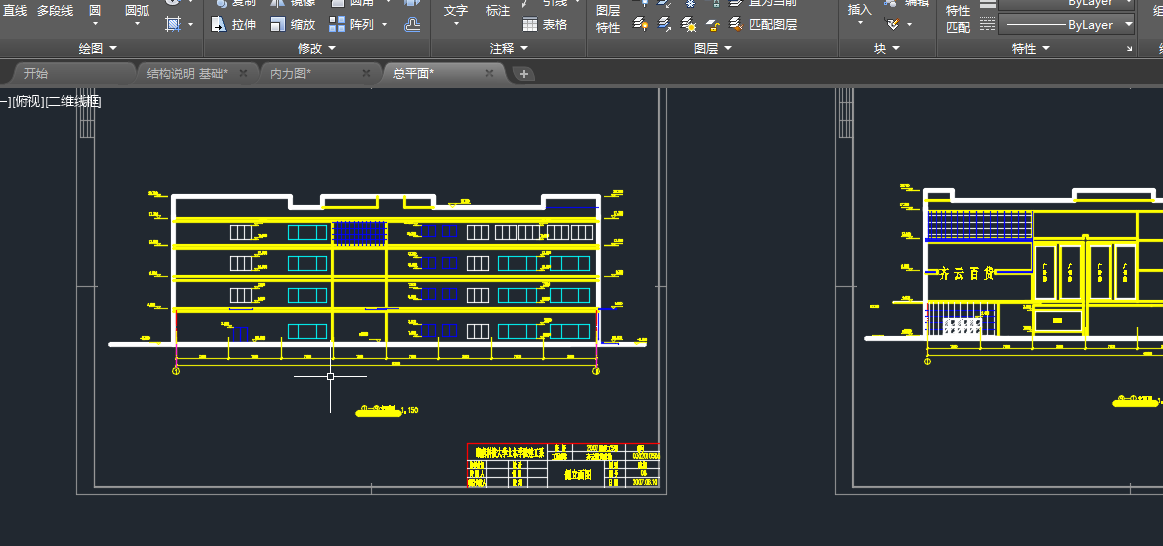The image size is (1163, 546).
Task: Open the dropdown under 圆弧 arc tool
Action: (x=136, y=24)
